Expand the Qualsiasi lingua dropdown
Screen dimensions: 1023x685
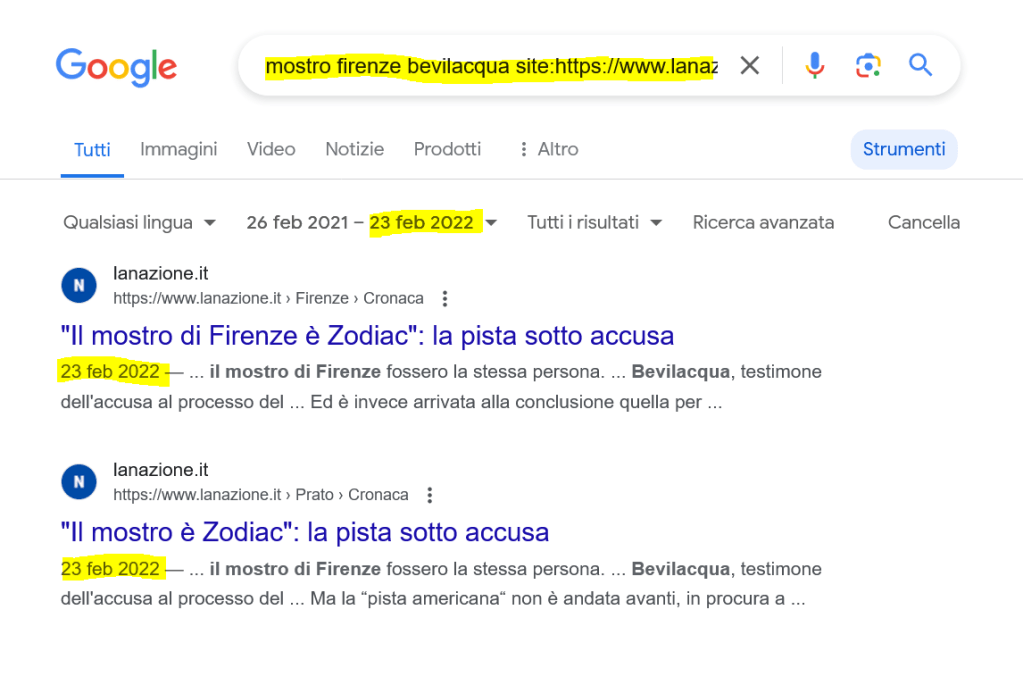(x=139, y=222)
